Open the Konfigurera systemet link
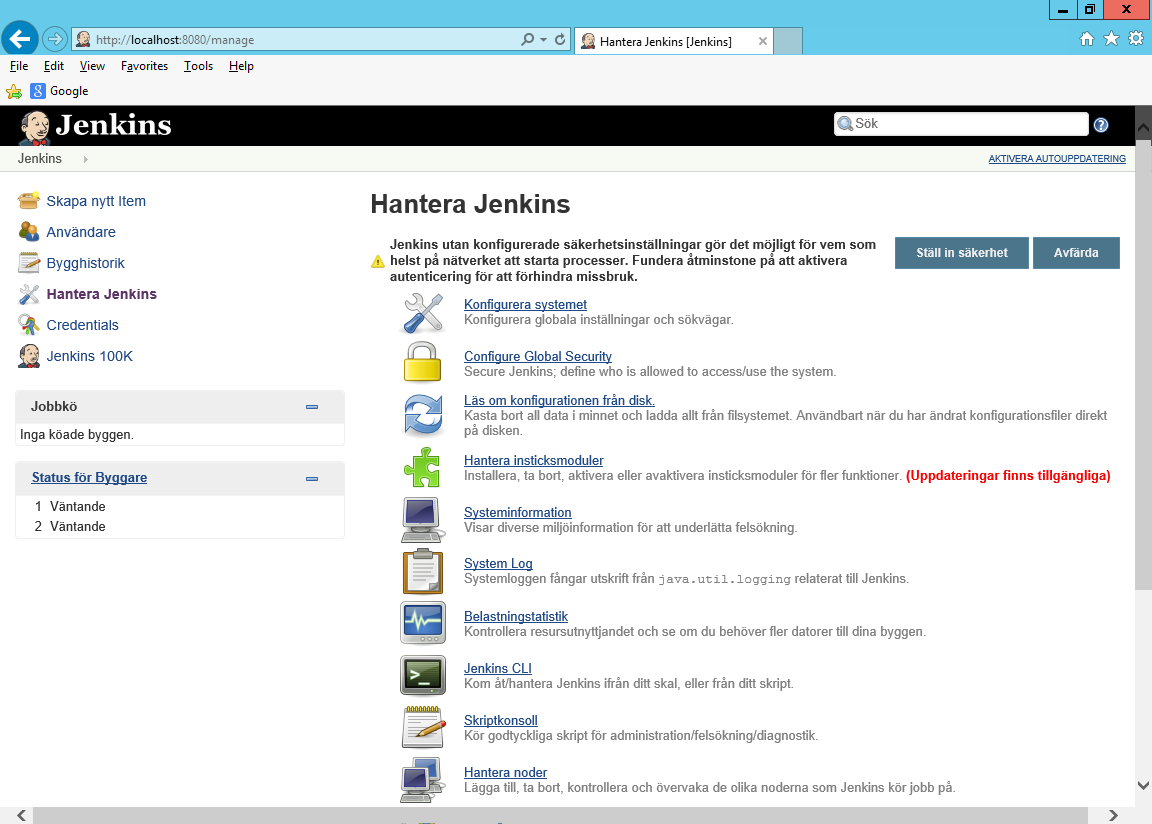This screenshot has width=1152, height=824. (525, 304)
